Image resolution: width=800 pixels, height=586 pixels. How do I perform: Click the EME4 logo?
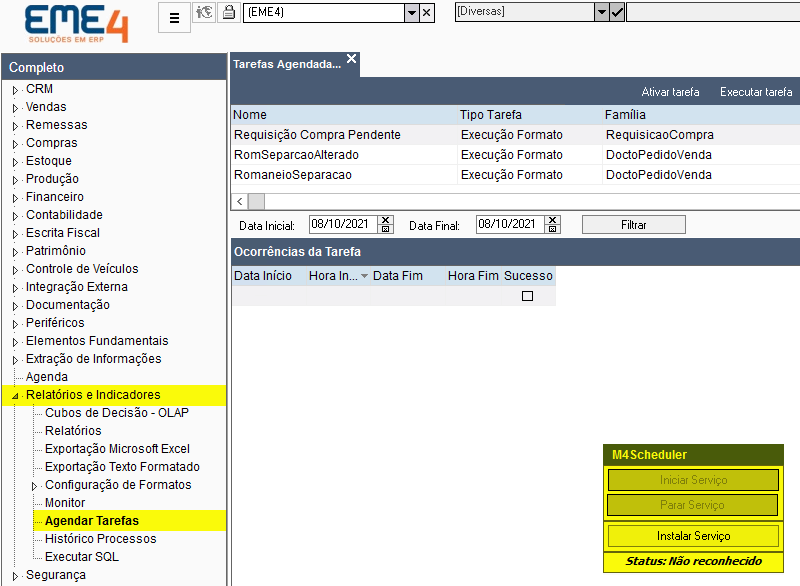pos(77,23)
